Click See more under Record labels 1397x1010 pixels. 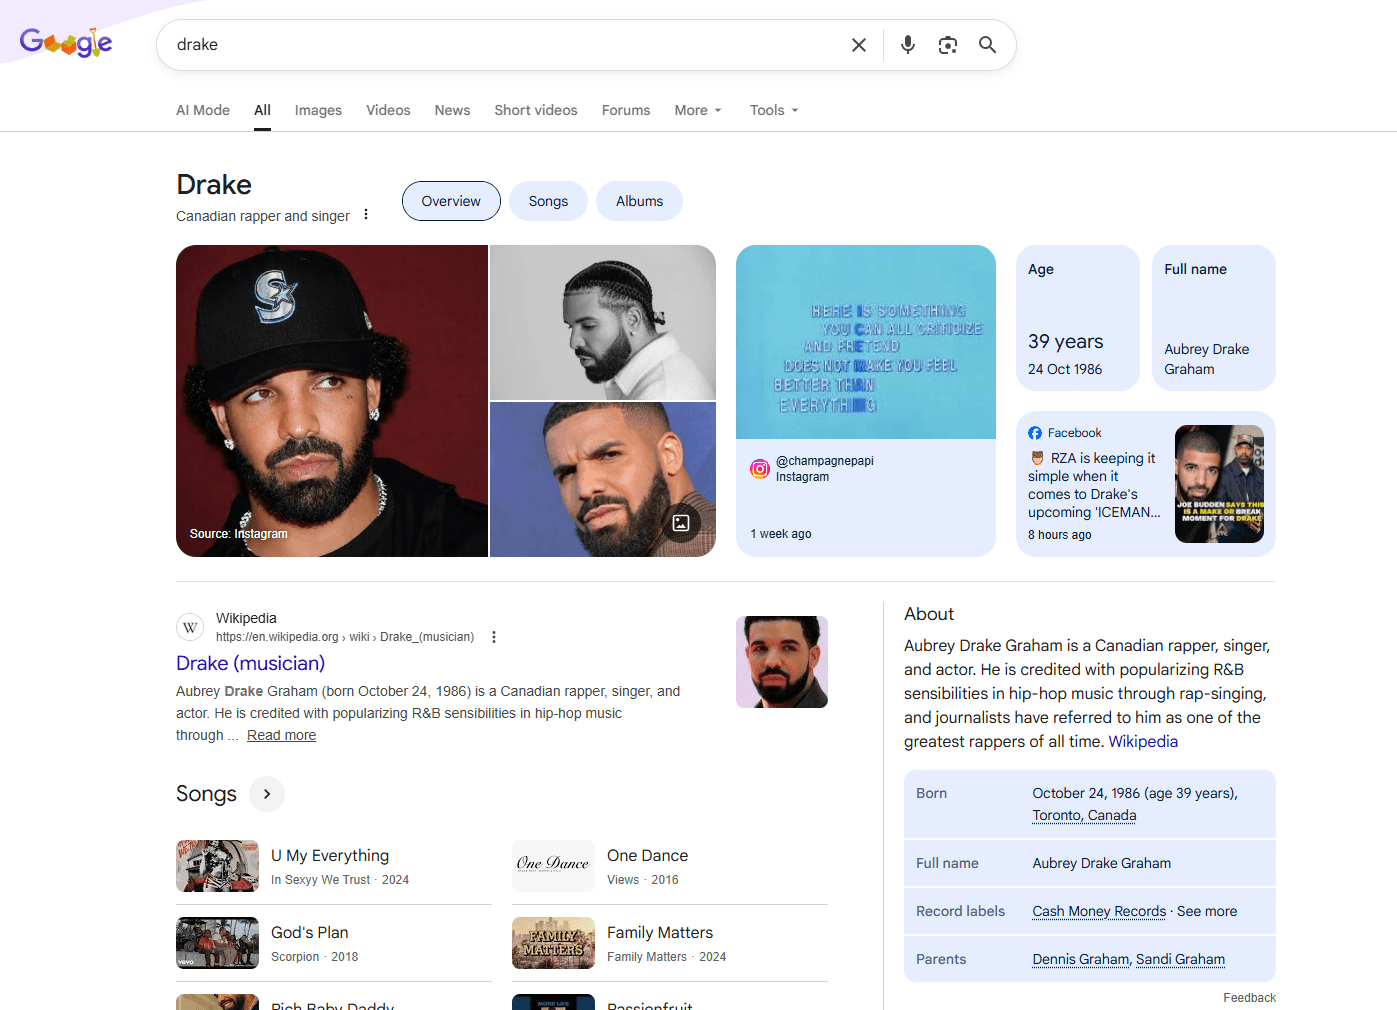tap(1207, 911)
